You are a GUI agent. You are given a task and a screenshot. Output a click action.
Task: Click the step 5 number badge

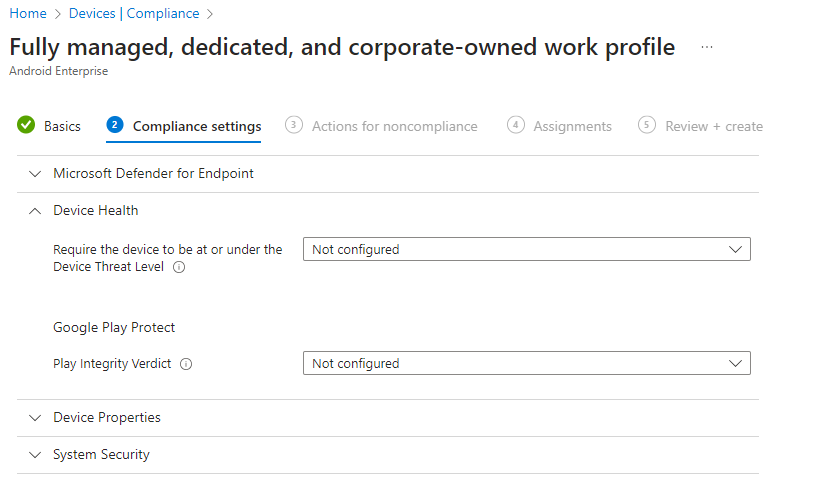pos(647,125)
